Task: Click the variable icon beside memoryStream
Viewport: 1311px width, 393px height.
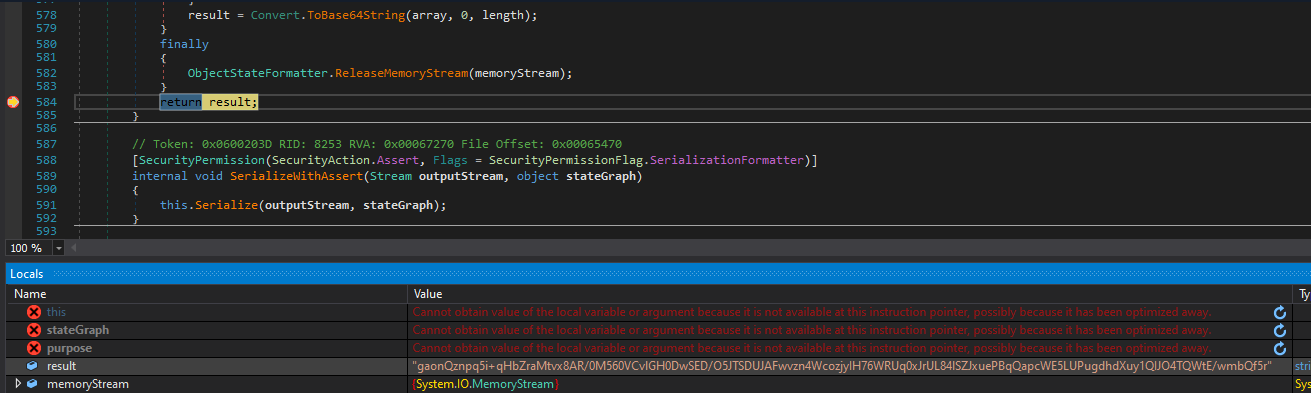Action: pyautogui.click(x=33, y=384)
